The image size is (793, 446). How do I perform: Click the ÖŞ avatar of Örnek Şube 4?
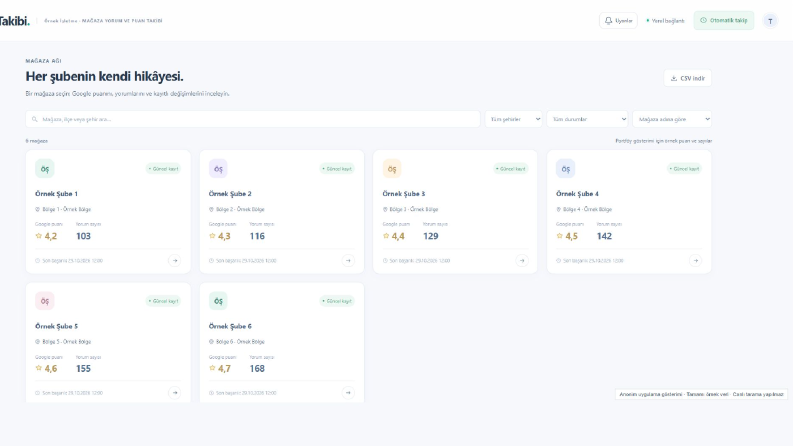[x=565, y=169]
